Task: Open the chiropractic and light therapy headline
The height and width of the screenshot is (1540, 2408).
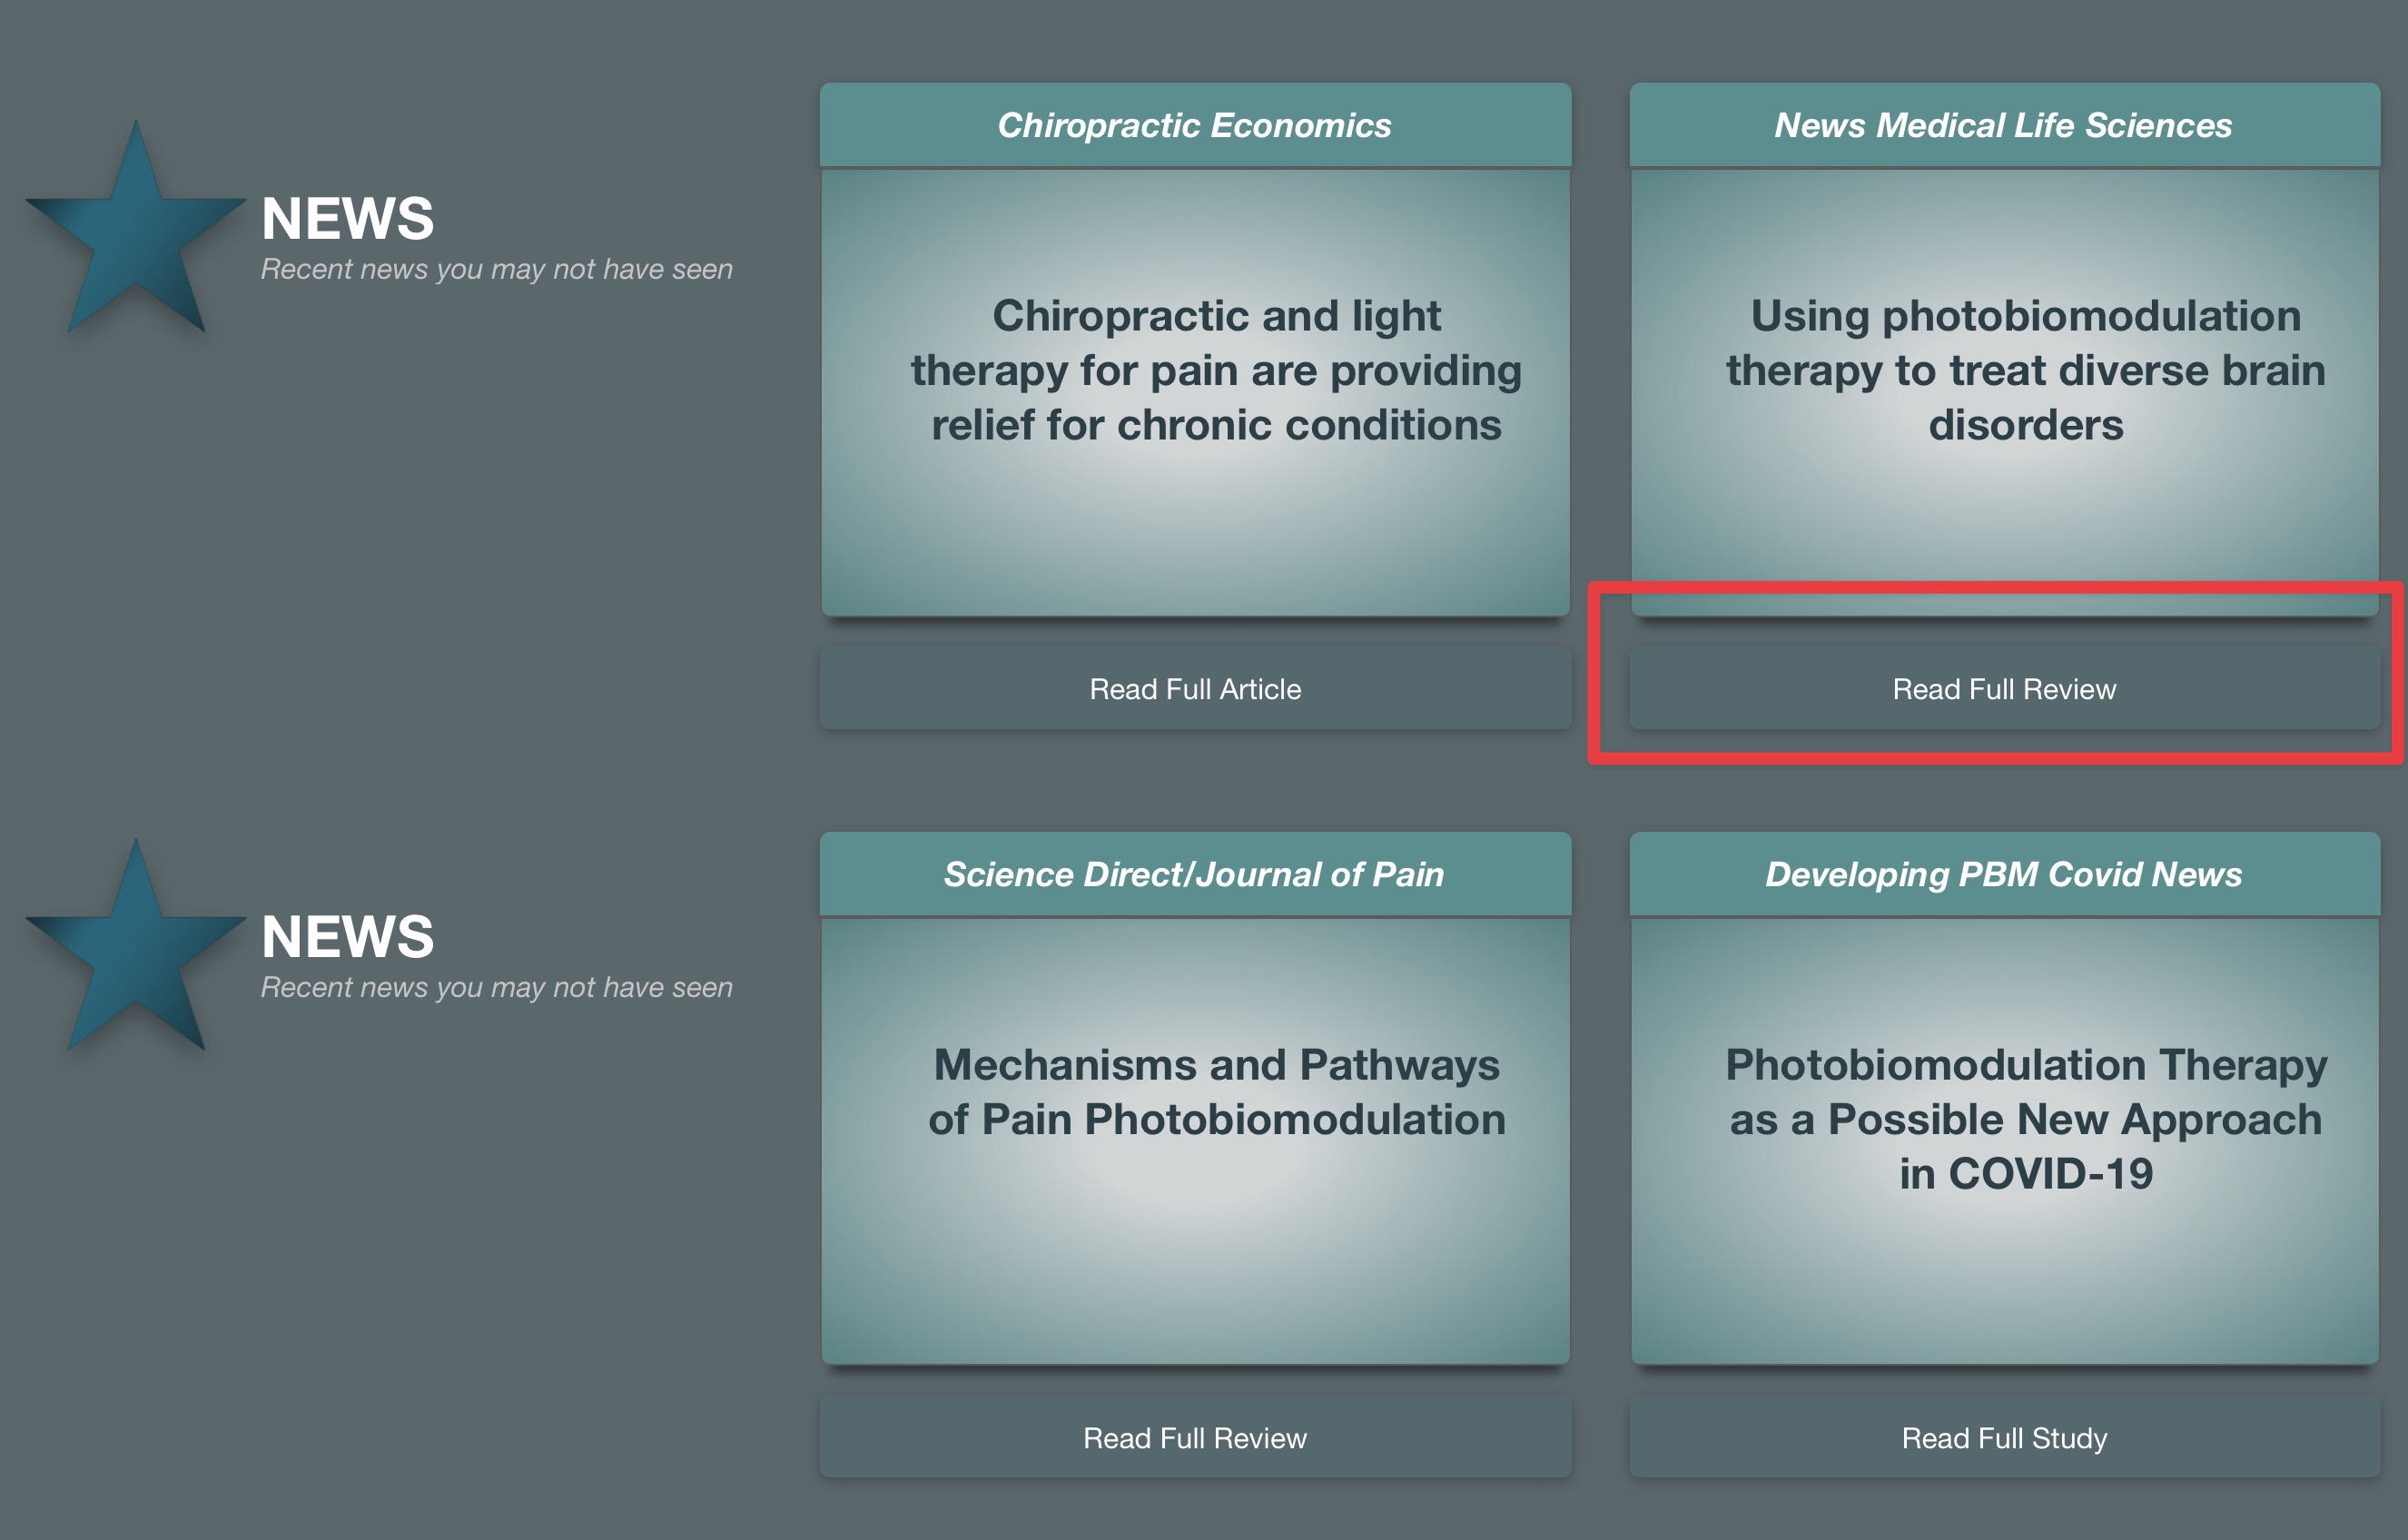Action: [x=1216, y=370]
